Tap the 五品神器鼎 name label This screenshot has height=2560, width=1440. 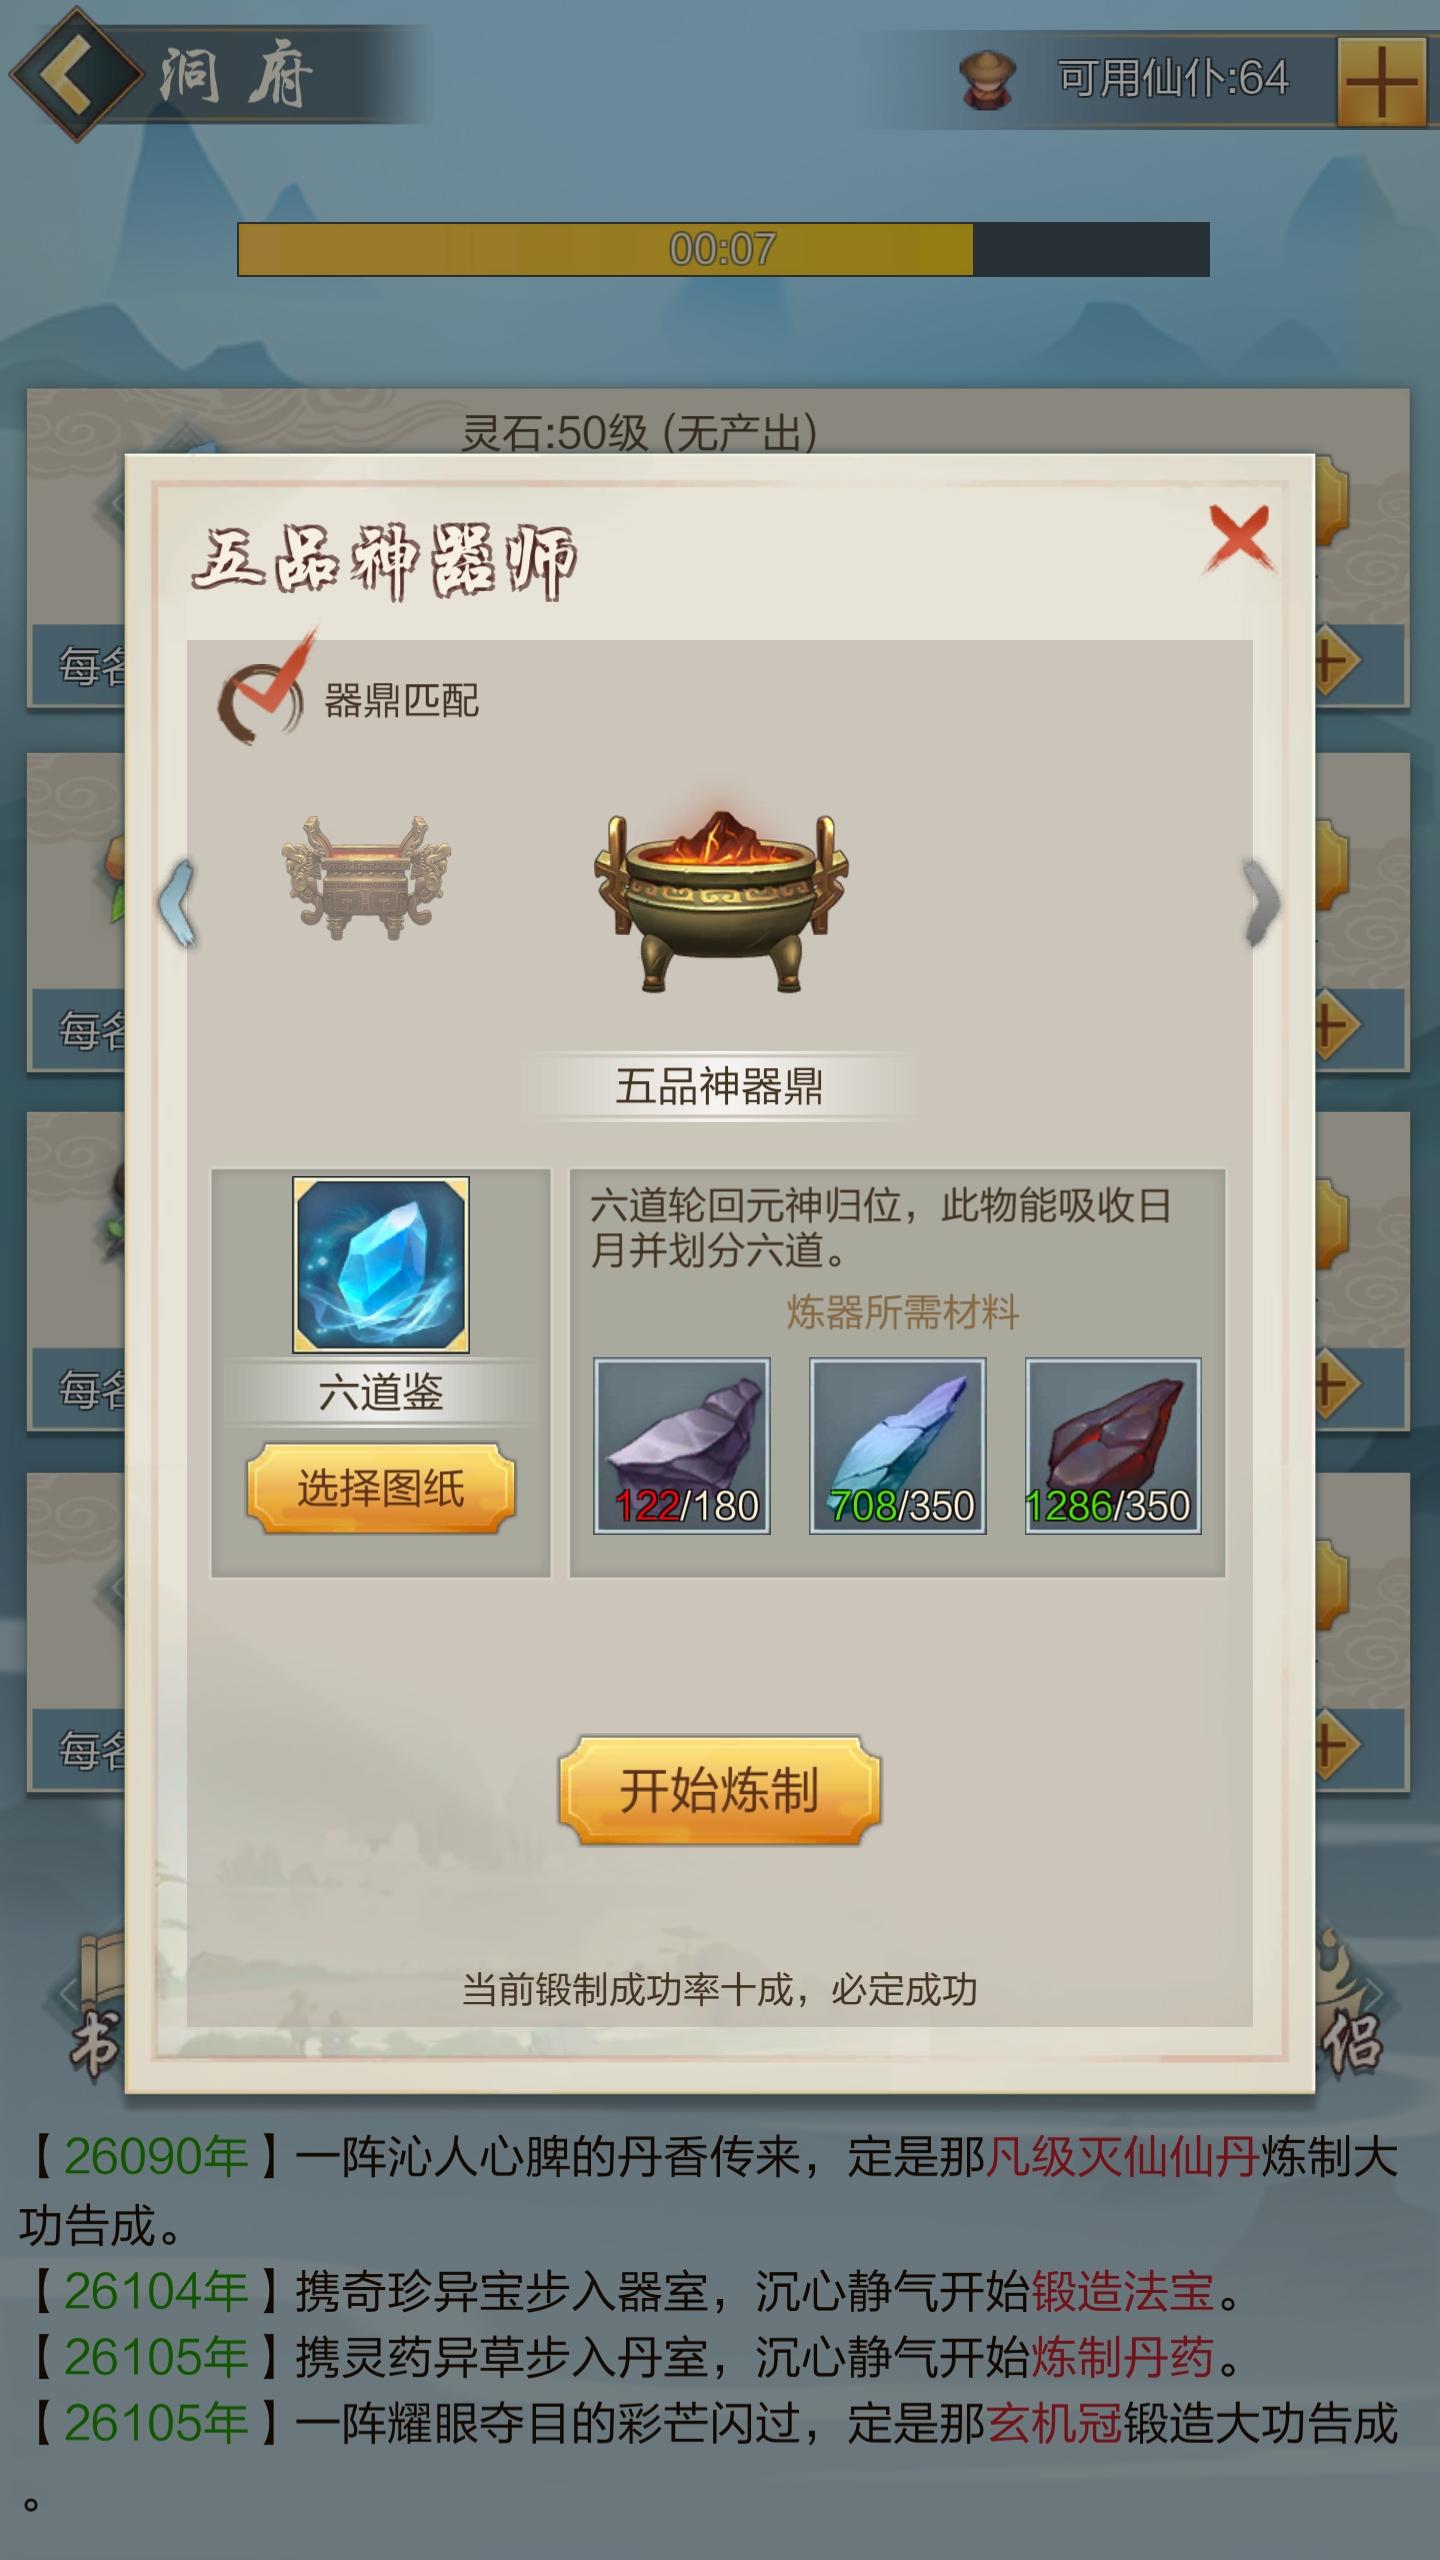(x=719, y=1086)
